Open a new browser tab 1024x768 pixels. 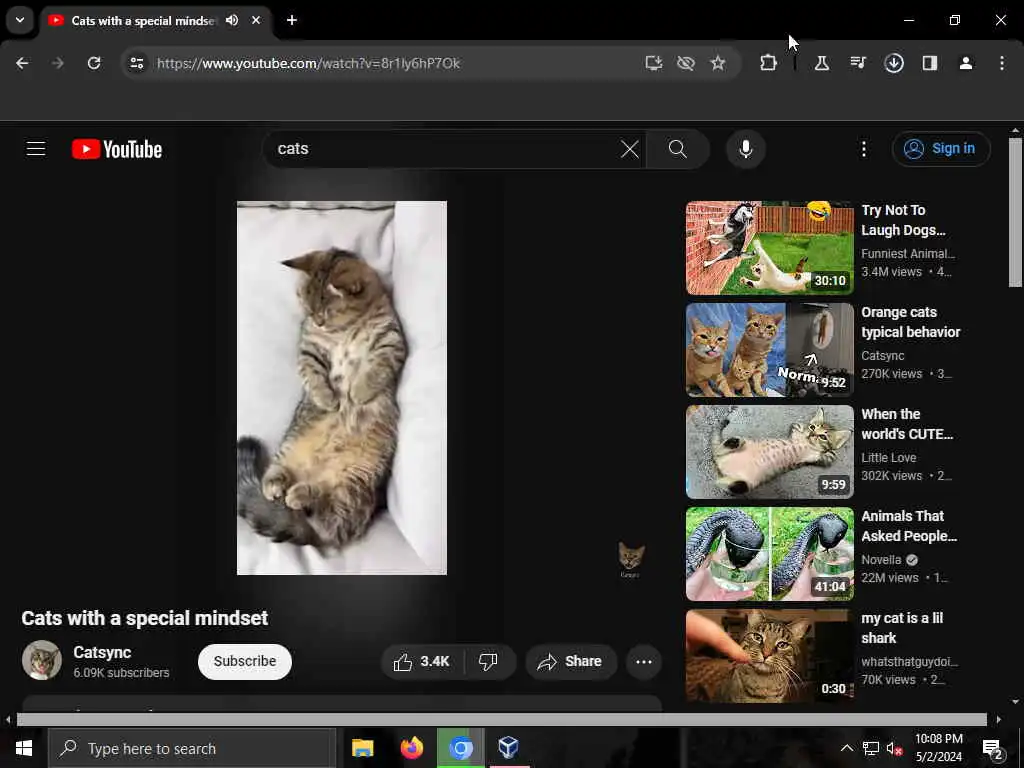click(x=291, y=20)
